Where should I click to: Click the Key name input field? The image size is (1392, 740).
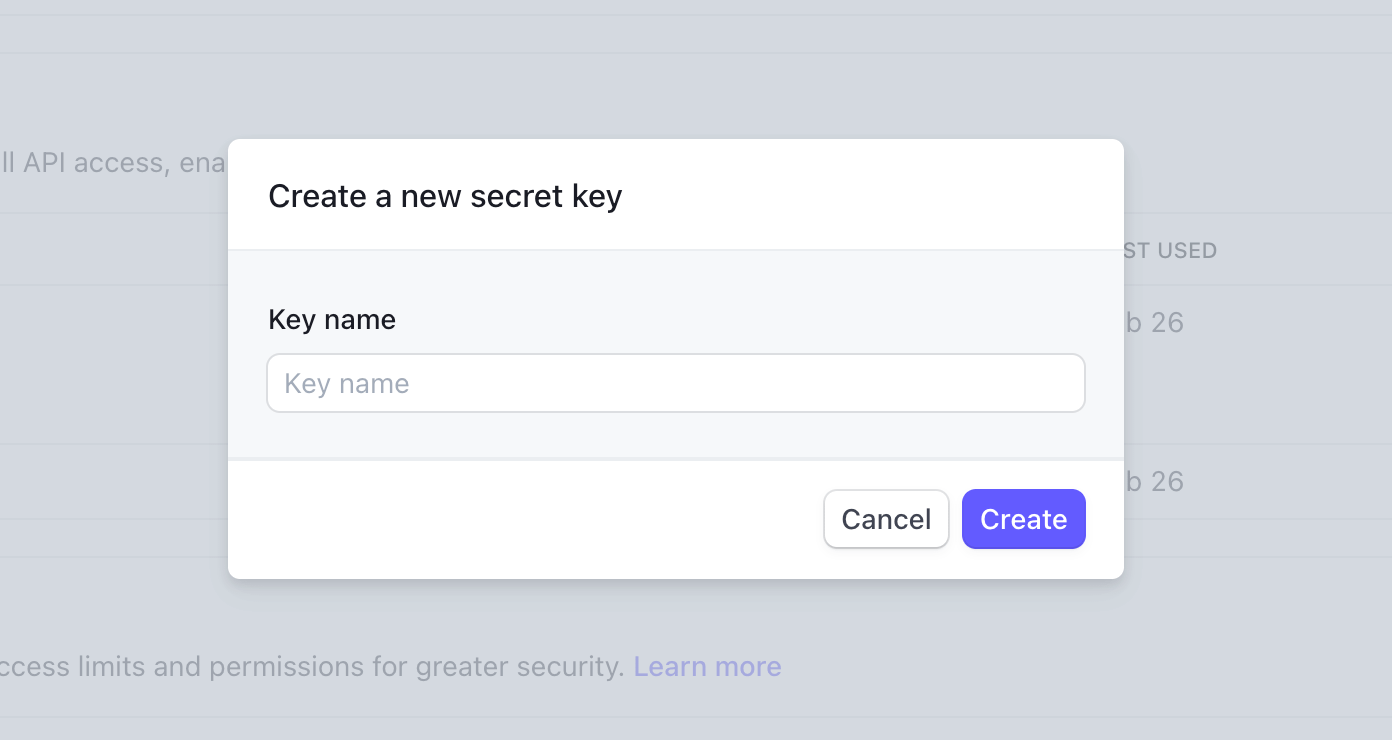pyautogui.click(x=675, y=383)
